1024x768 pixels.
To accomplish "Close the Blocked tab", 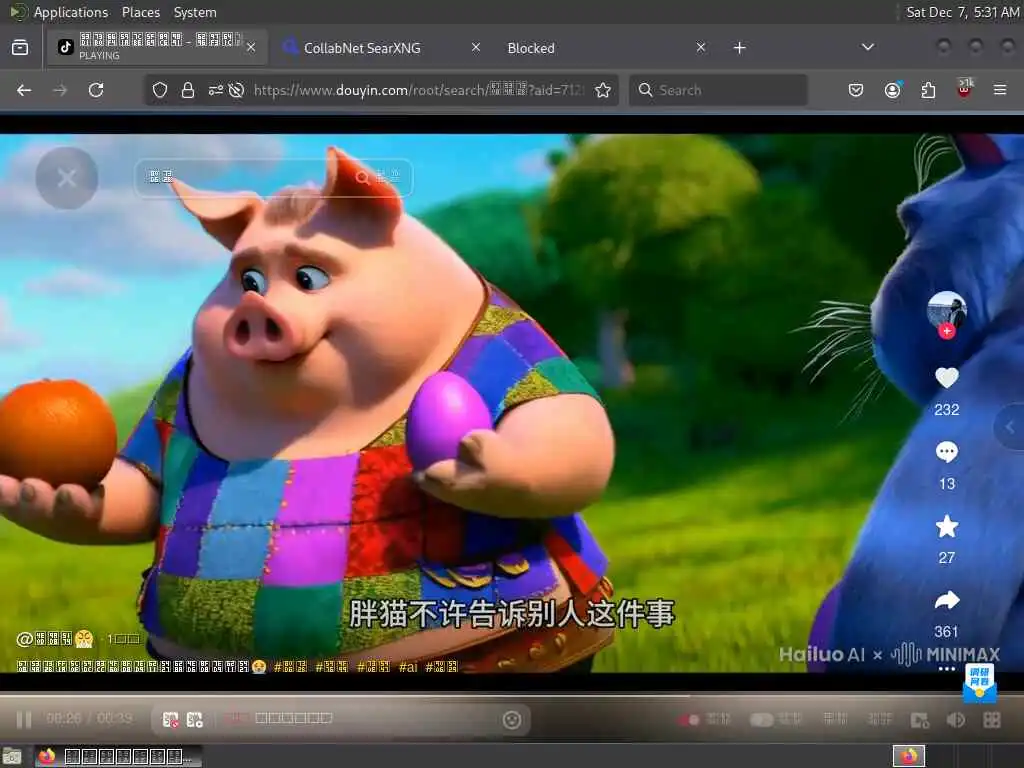I will pos(701,47).
